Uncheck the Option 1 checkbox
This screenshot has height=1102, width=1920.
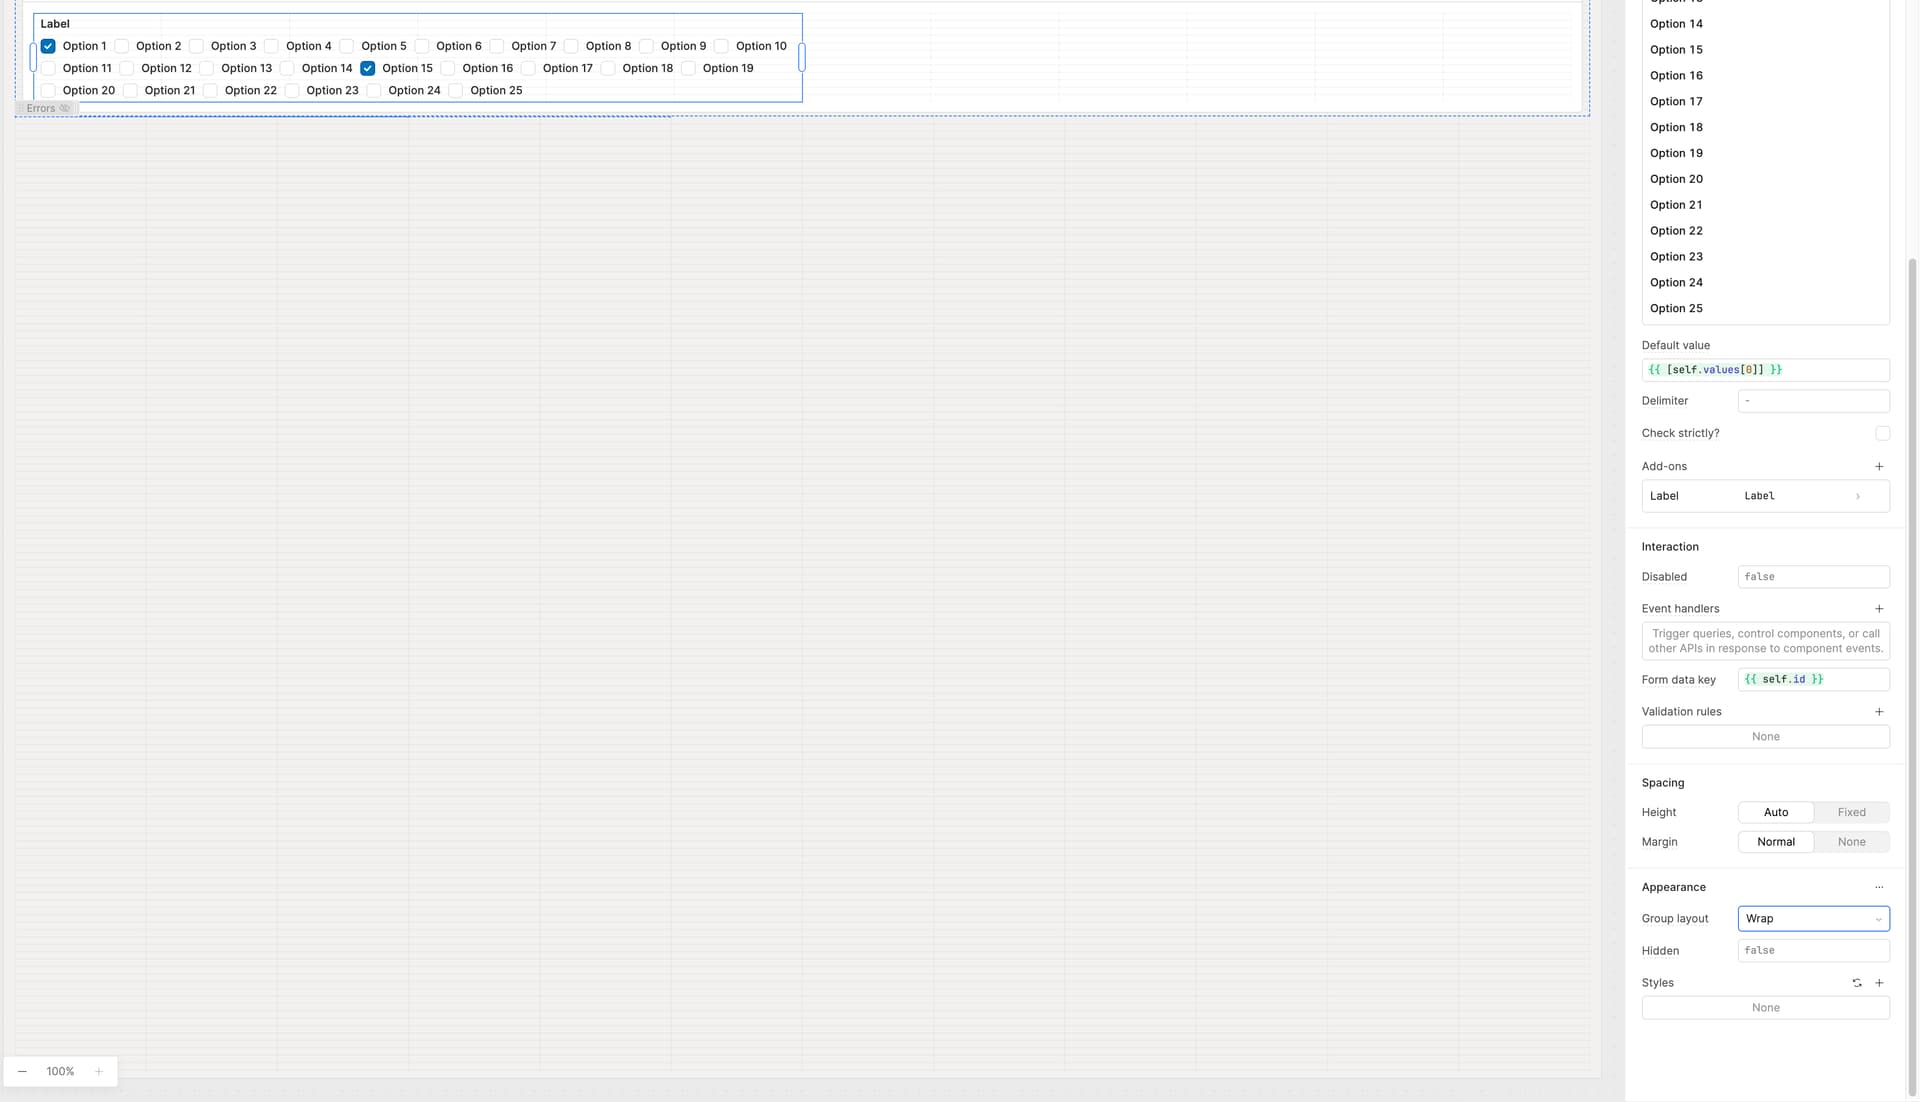(48, 47)
